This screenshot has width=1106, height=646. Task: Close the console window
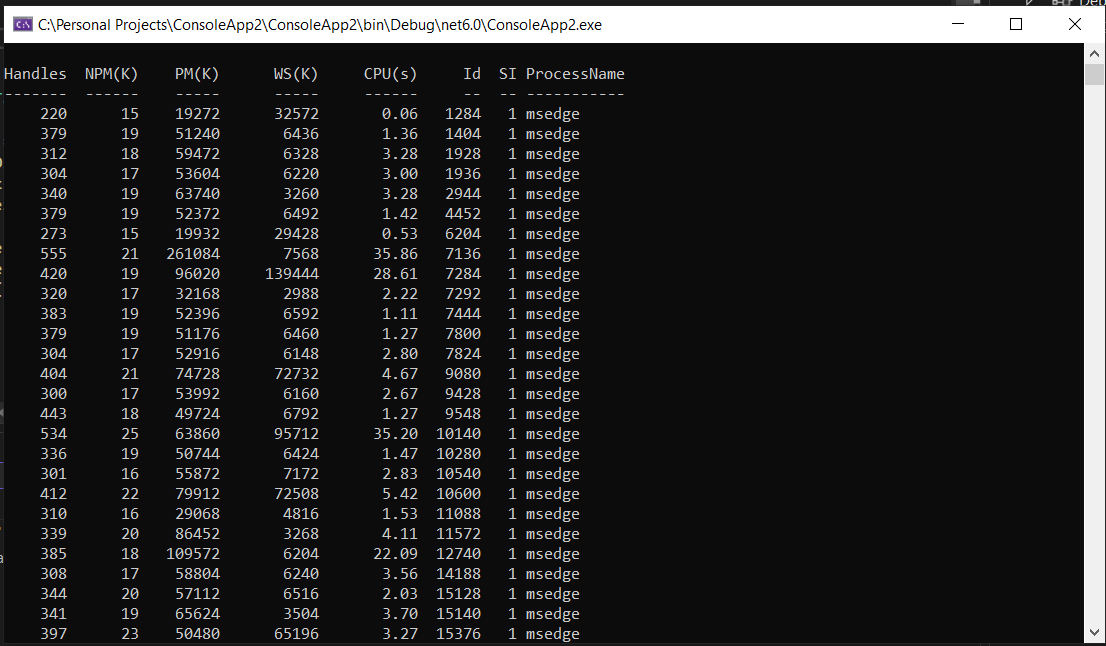click(1075, 24)
